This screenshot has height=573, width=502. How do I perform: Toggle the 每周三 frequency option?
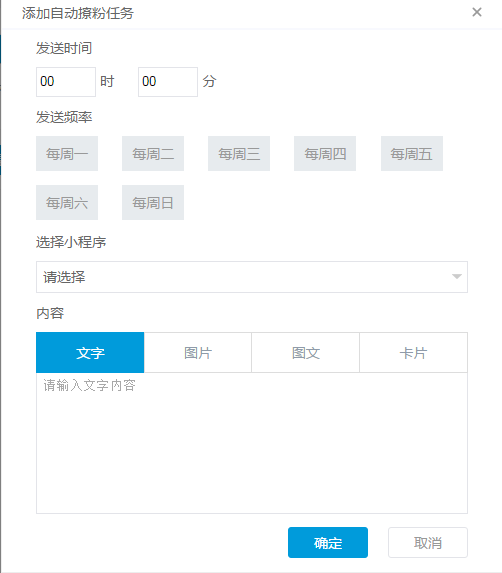[x=239, y=153]
